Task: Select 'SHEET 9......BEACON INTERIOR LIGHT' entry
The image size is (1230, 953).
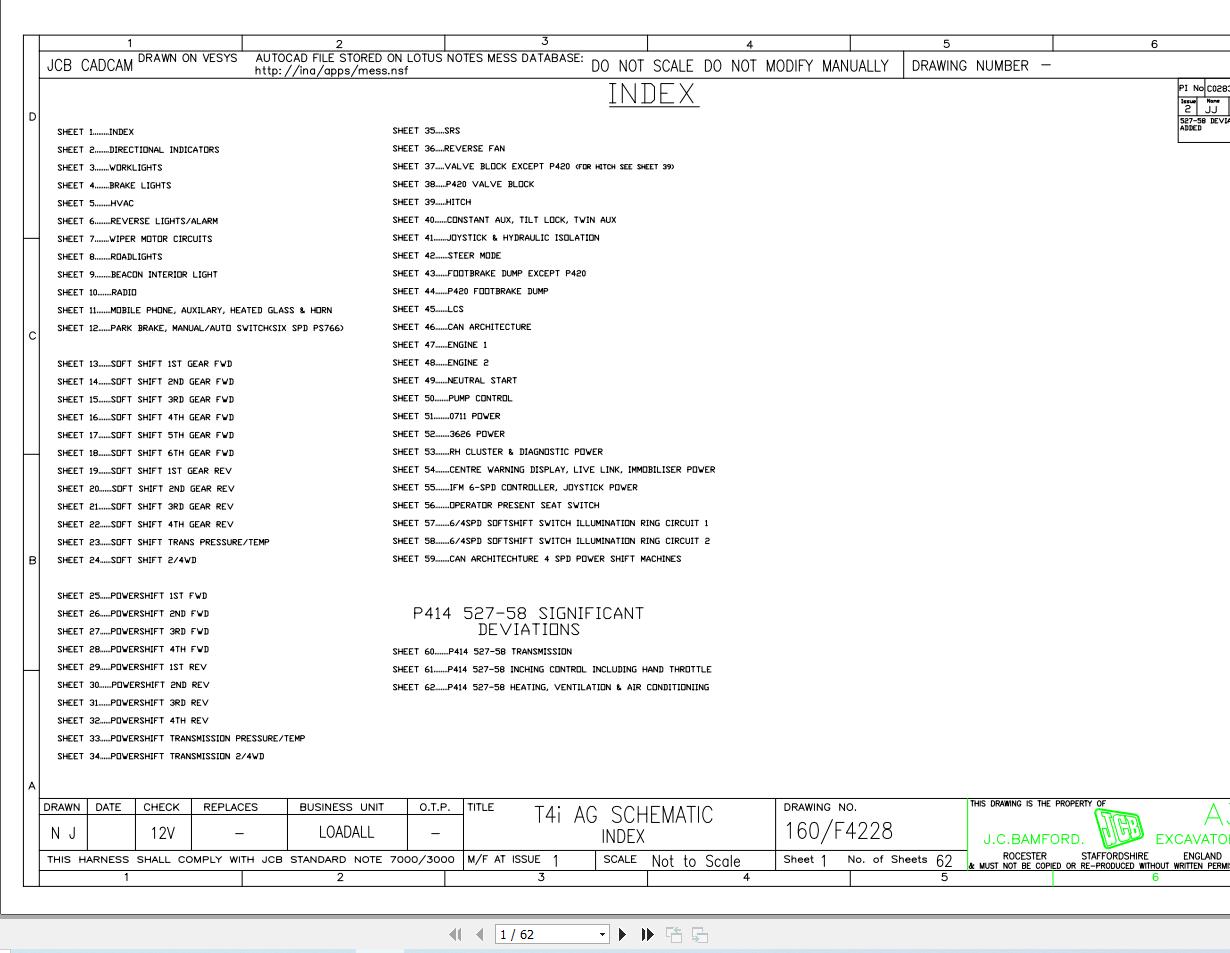Action: click(137, 275)
